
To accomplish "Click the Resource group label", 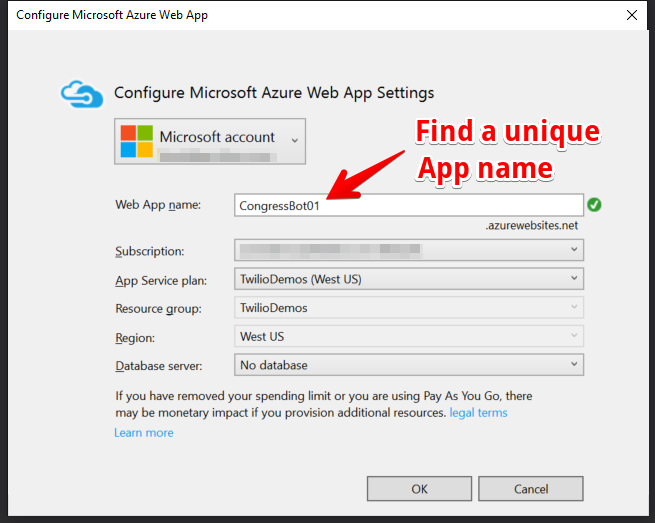I will [158, 309].
